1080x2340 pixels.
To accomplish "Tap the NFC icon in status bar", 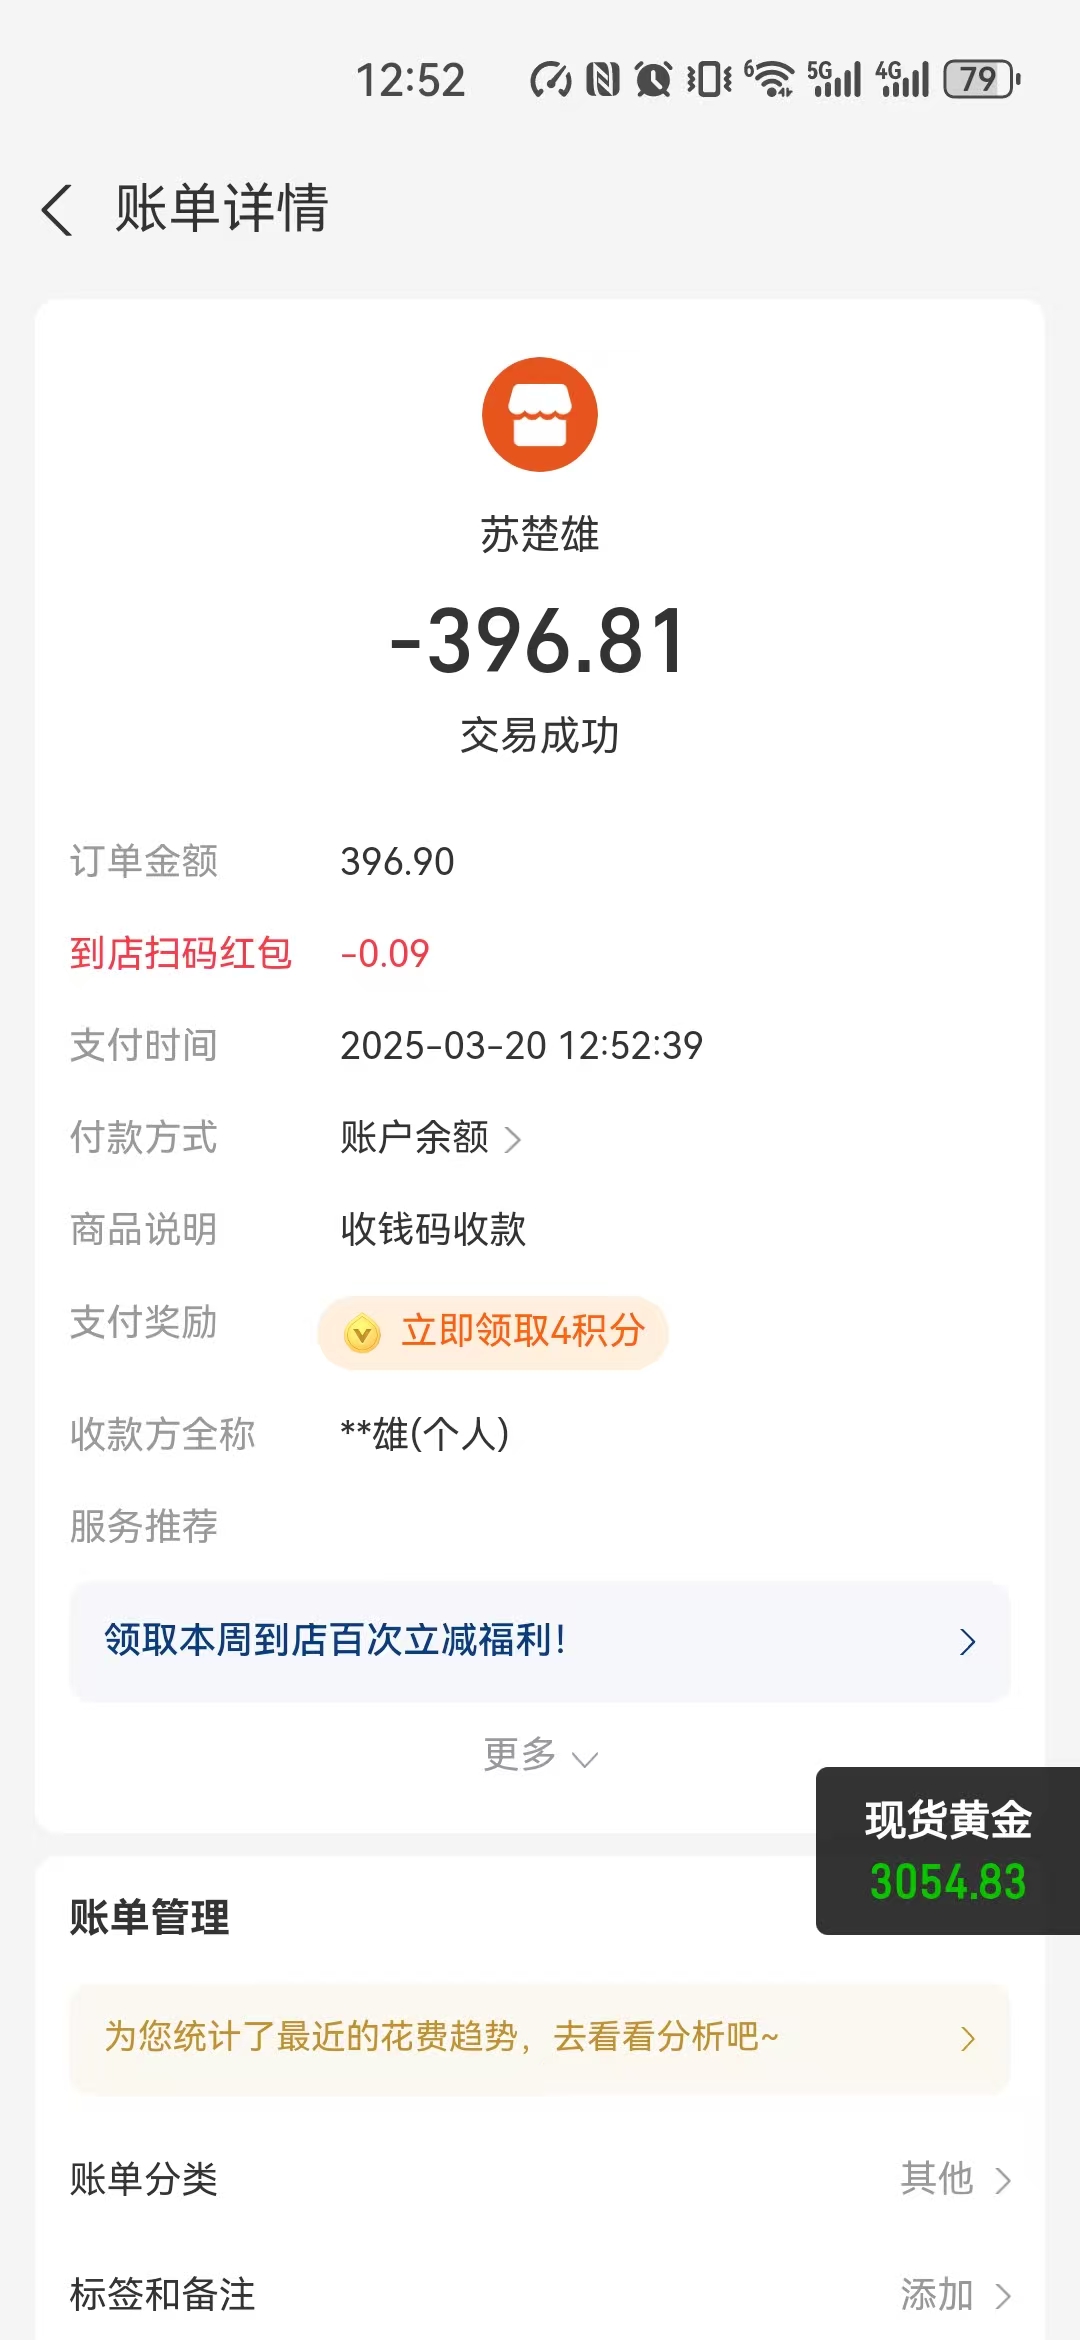I will tap(602, 79).
